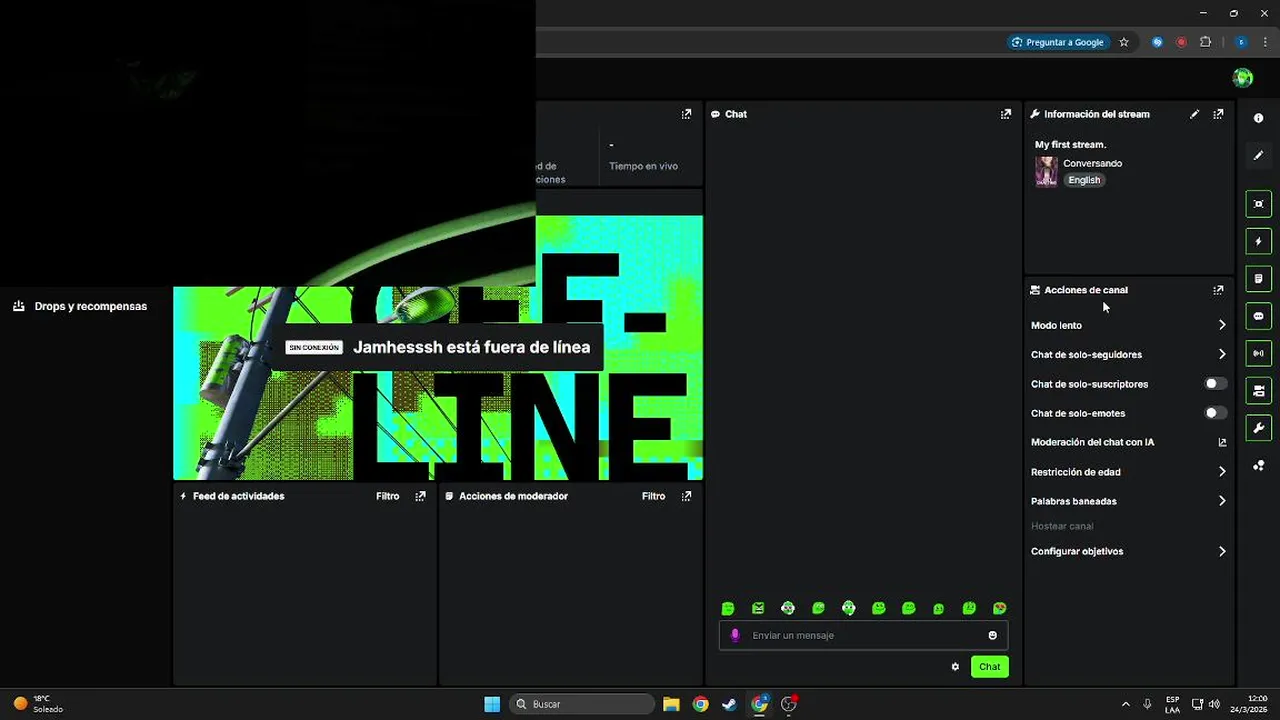Click the pencil icon in right sidebar
The image size is (1280, 720).
(x=1258, y=155)
